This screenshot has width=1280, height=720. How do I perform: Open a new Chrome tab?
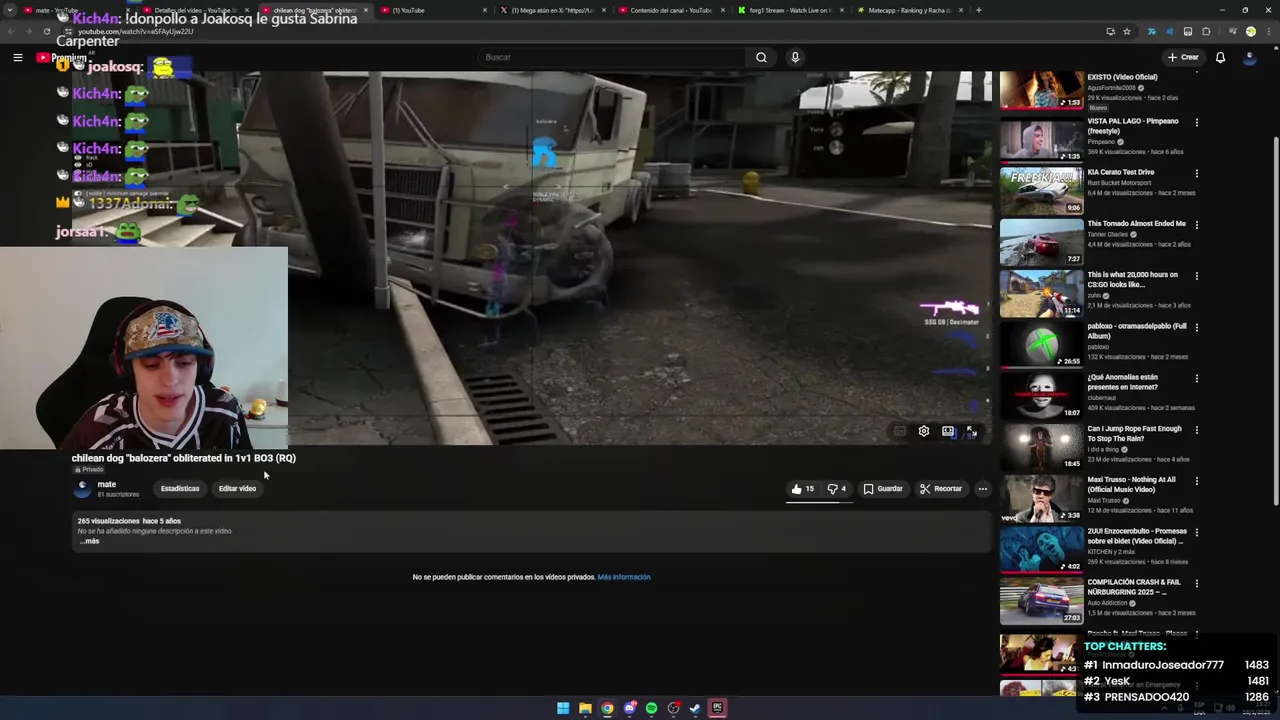[x=978, y=10]
